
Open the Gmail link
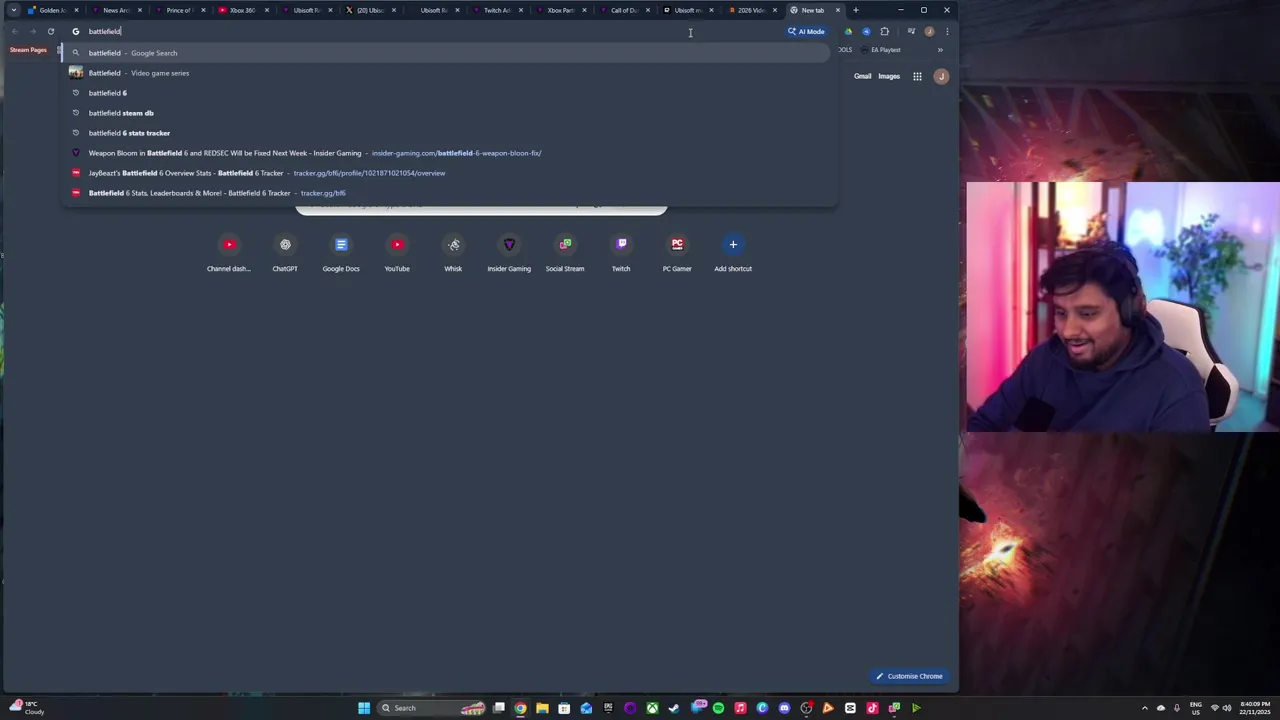point(862,76)
